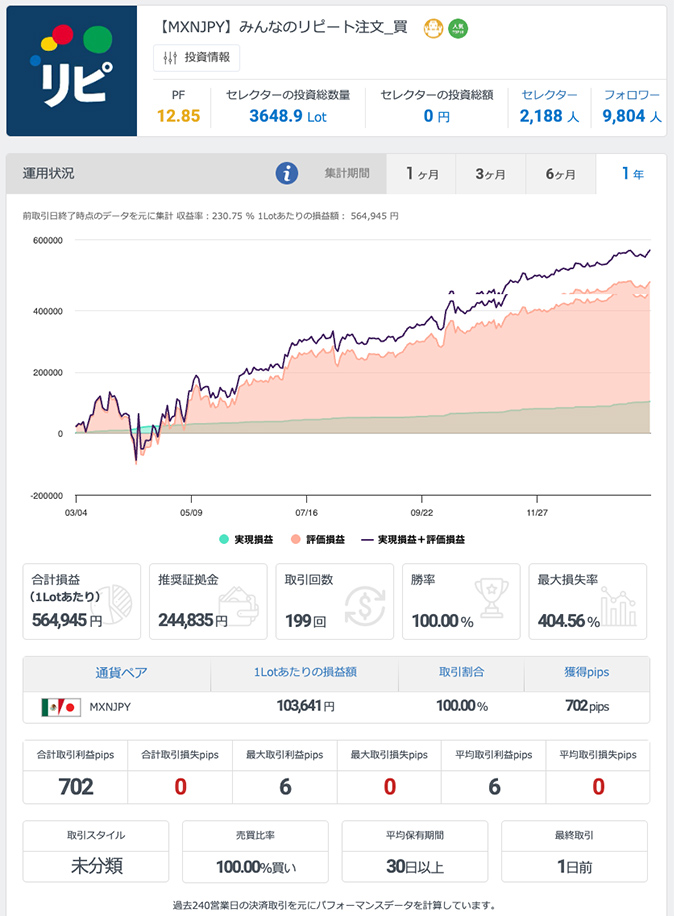Choose the 6ヶ月 aggregation period
The image size is (674, 916).
[x=560, y=174]
